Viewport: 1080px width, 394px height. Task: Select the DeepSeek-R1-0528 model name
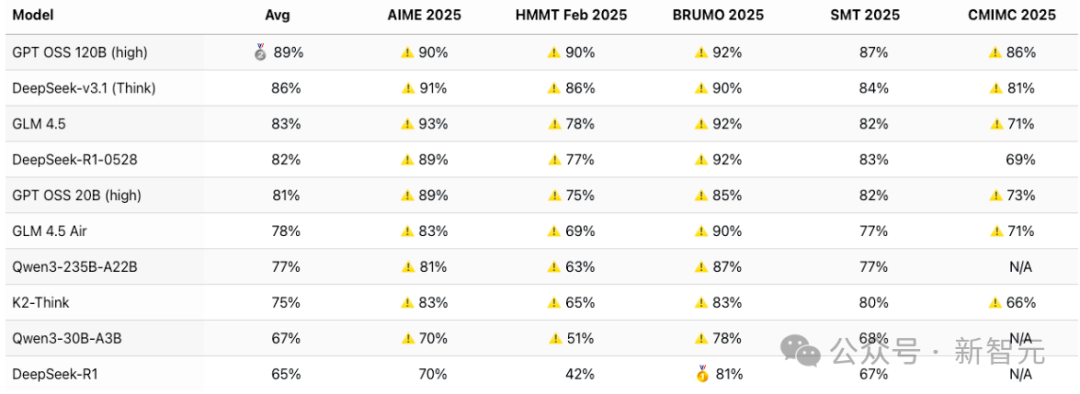(74, 160)
